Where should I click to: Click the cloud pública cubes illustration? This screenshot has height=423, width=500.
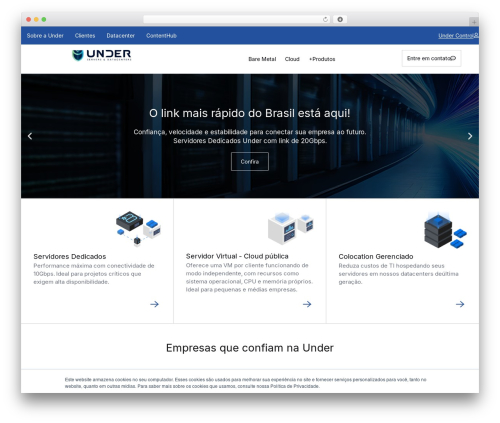pyautogui.click(x=291, y=228)
